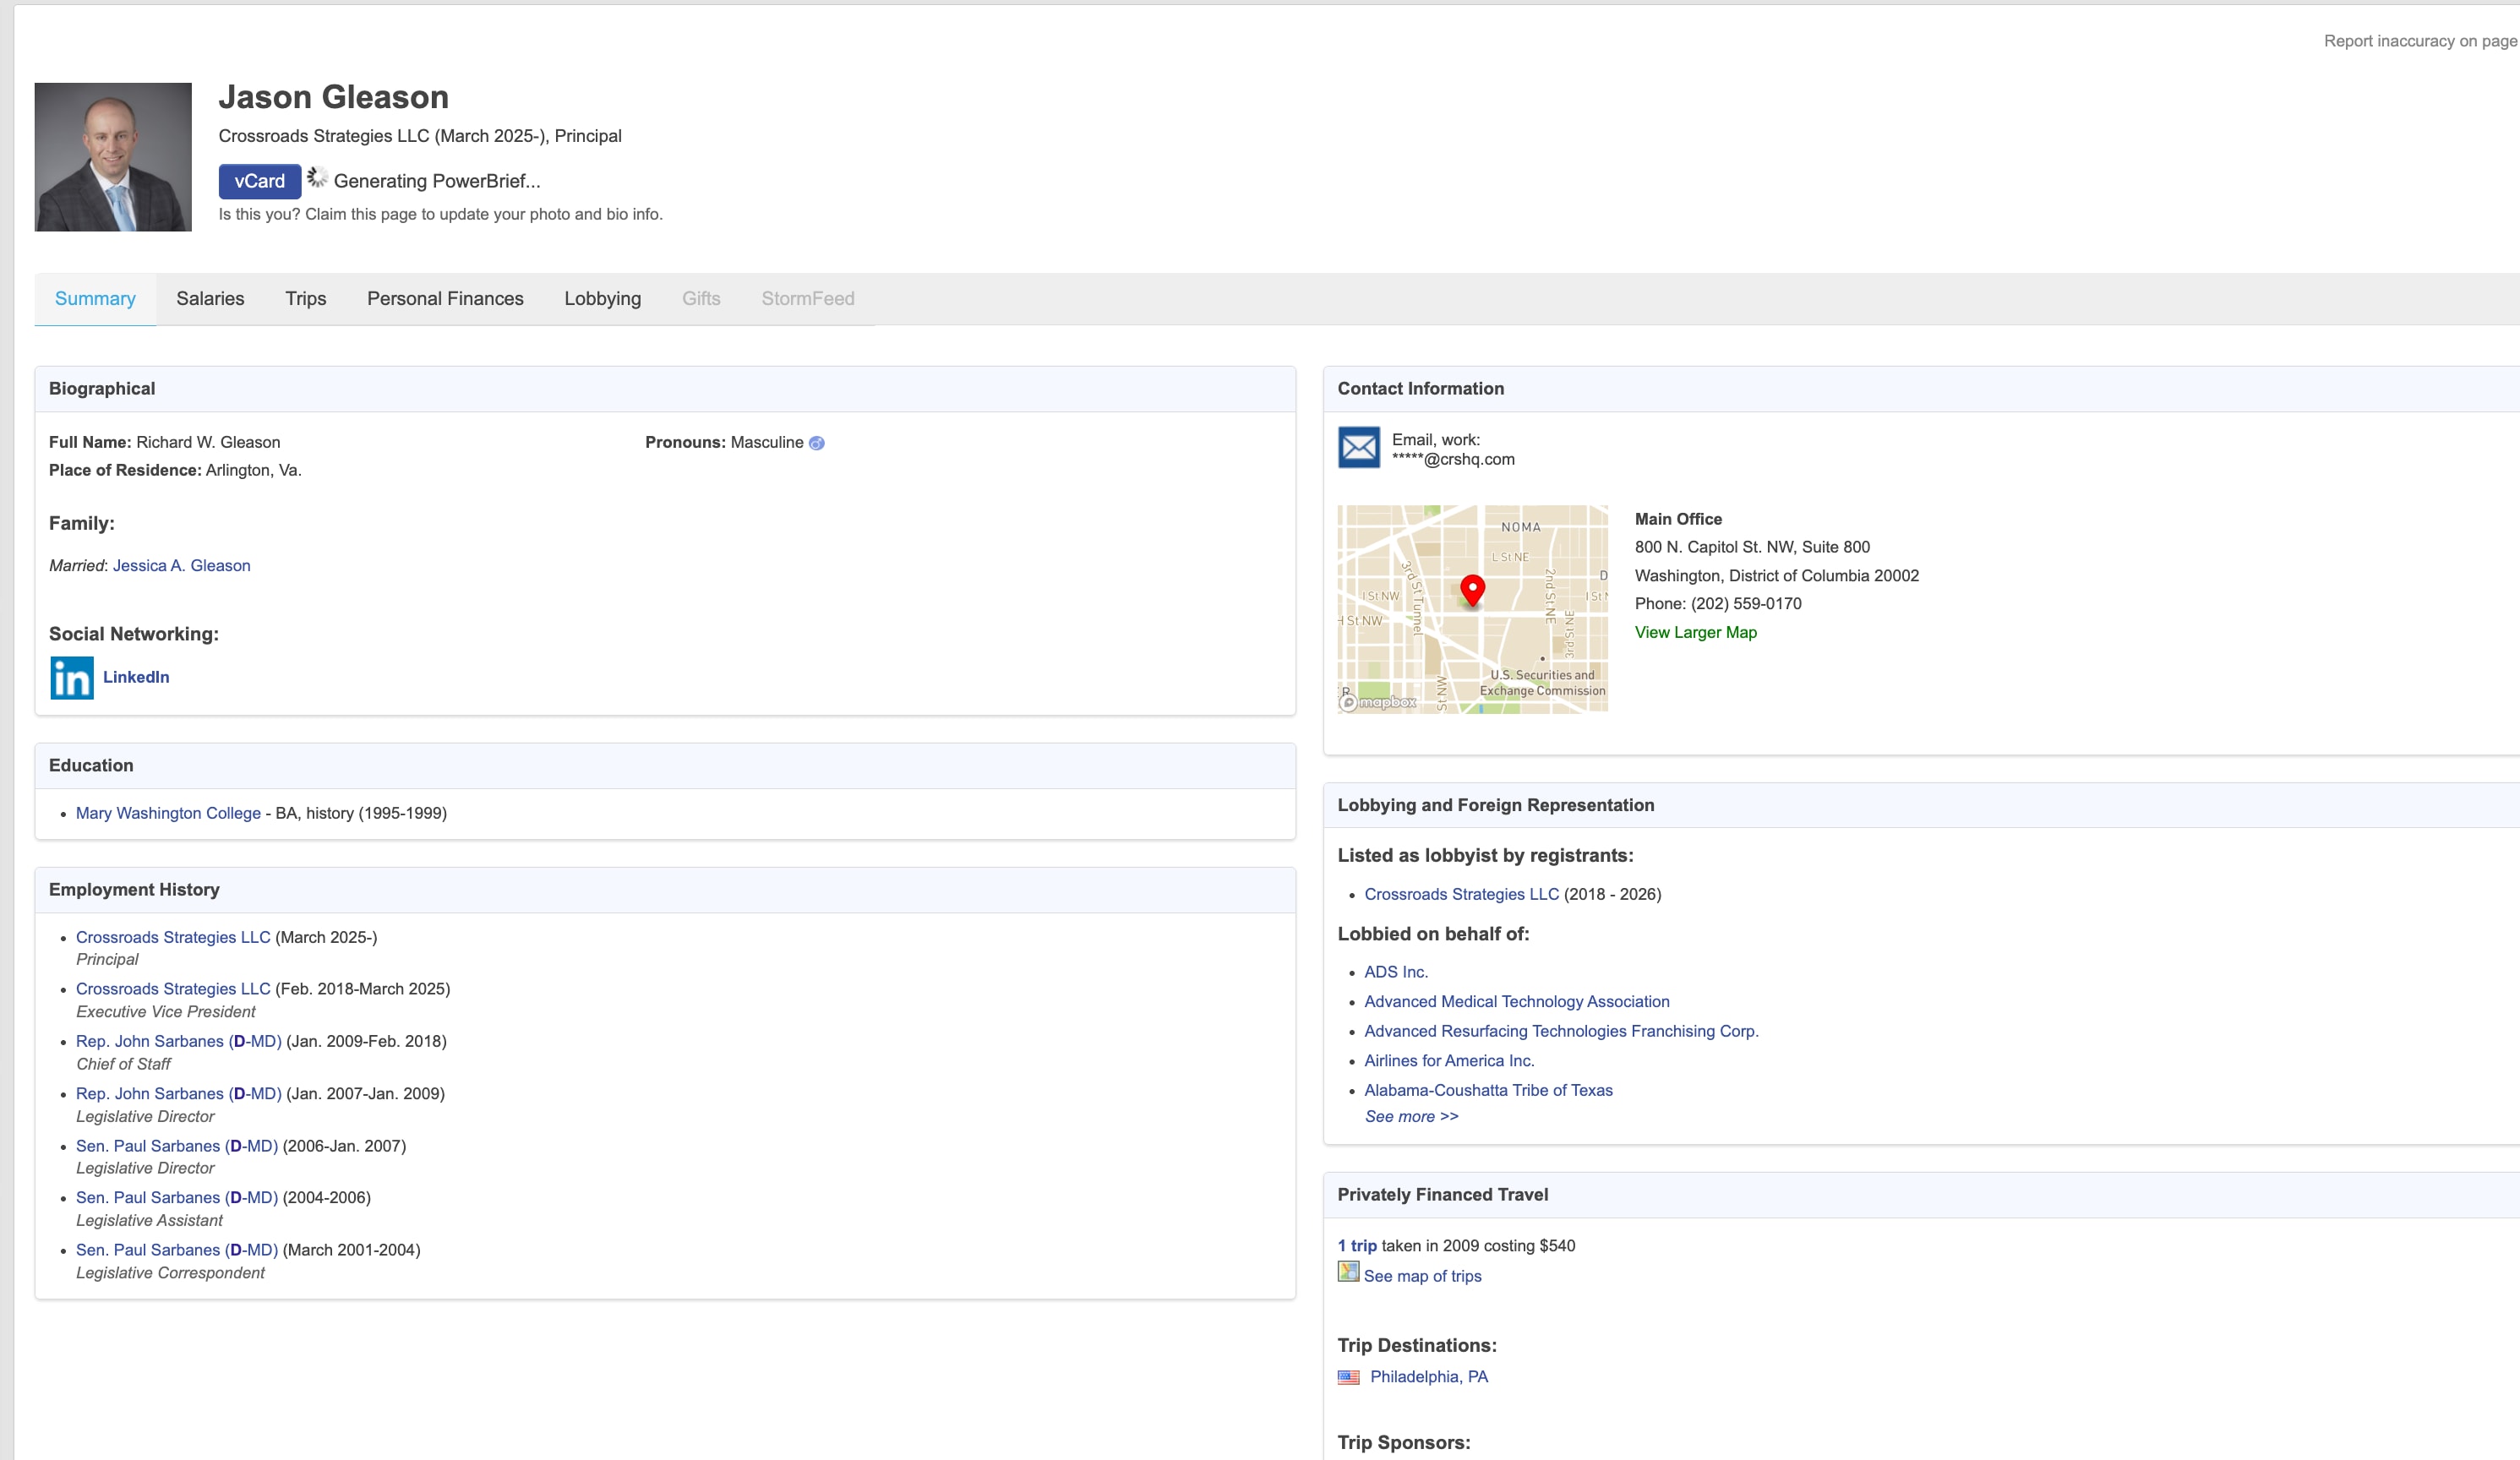
Task: Open Crossroads Strategies LLC registrant link (2018 - 2026)
Action: (1461, 894)
